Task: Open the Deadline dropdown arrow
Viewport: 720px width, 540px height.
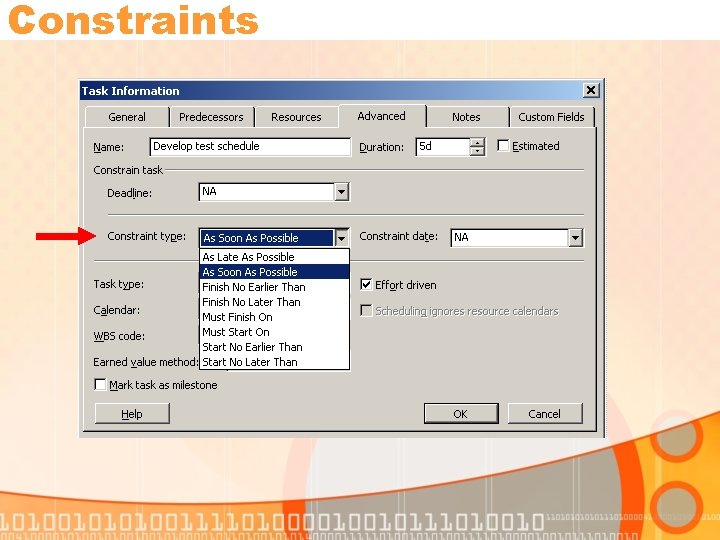Action: tap(341, 192)
